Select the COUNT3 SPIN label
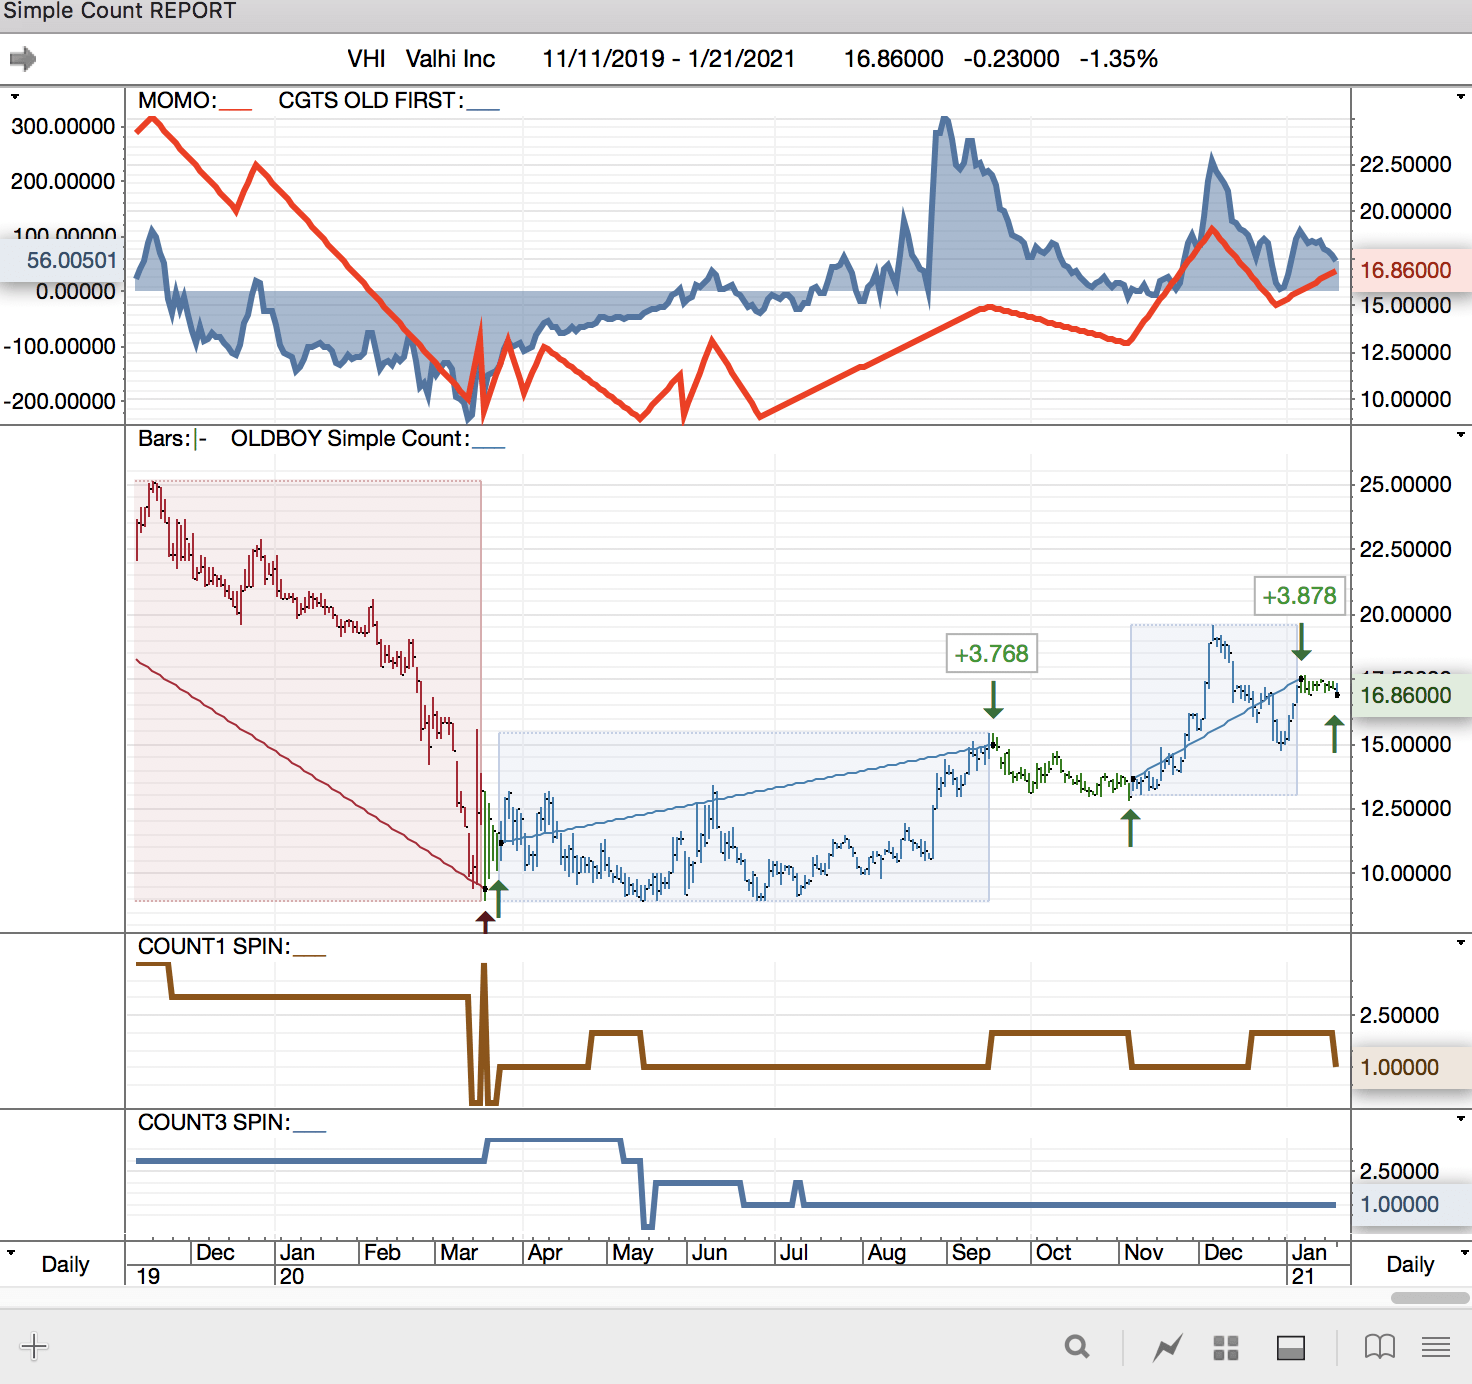Viewport: 1472px width, 1384px height. [x=214, y=1122]
